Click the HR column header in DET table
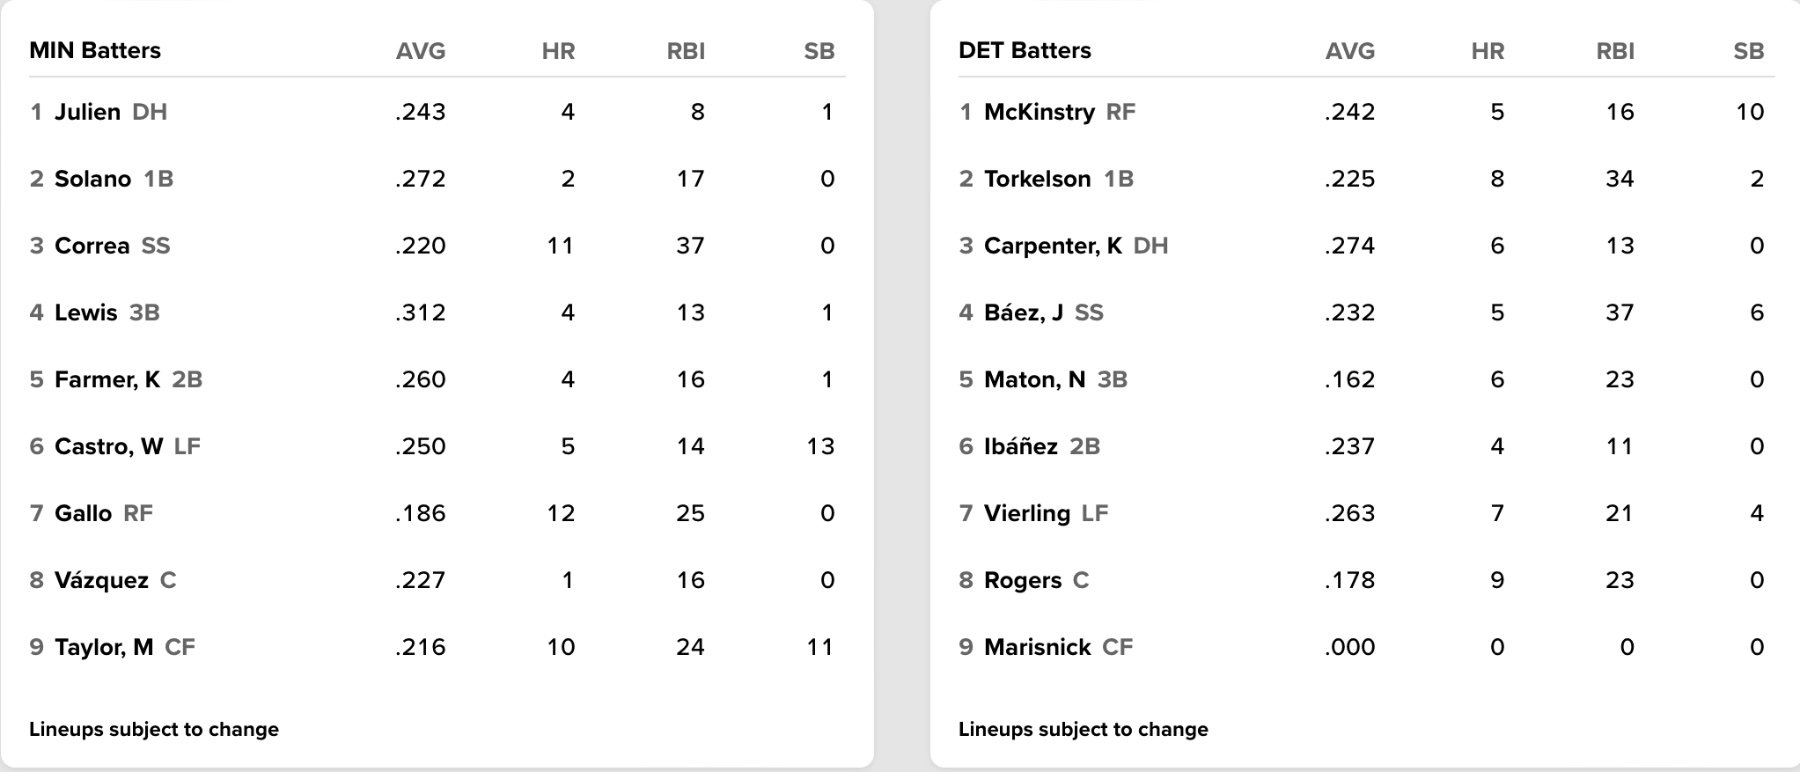The height and width of the screenshot is (772, 1800). [x=1487, y=51]
